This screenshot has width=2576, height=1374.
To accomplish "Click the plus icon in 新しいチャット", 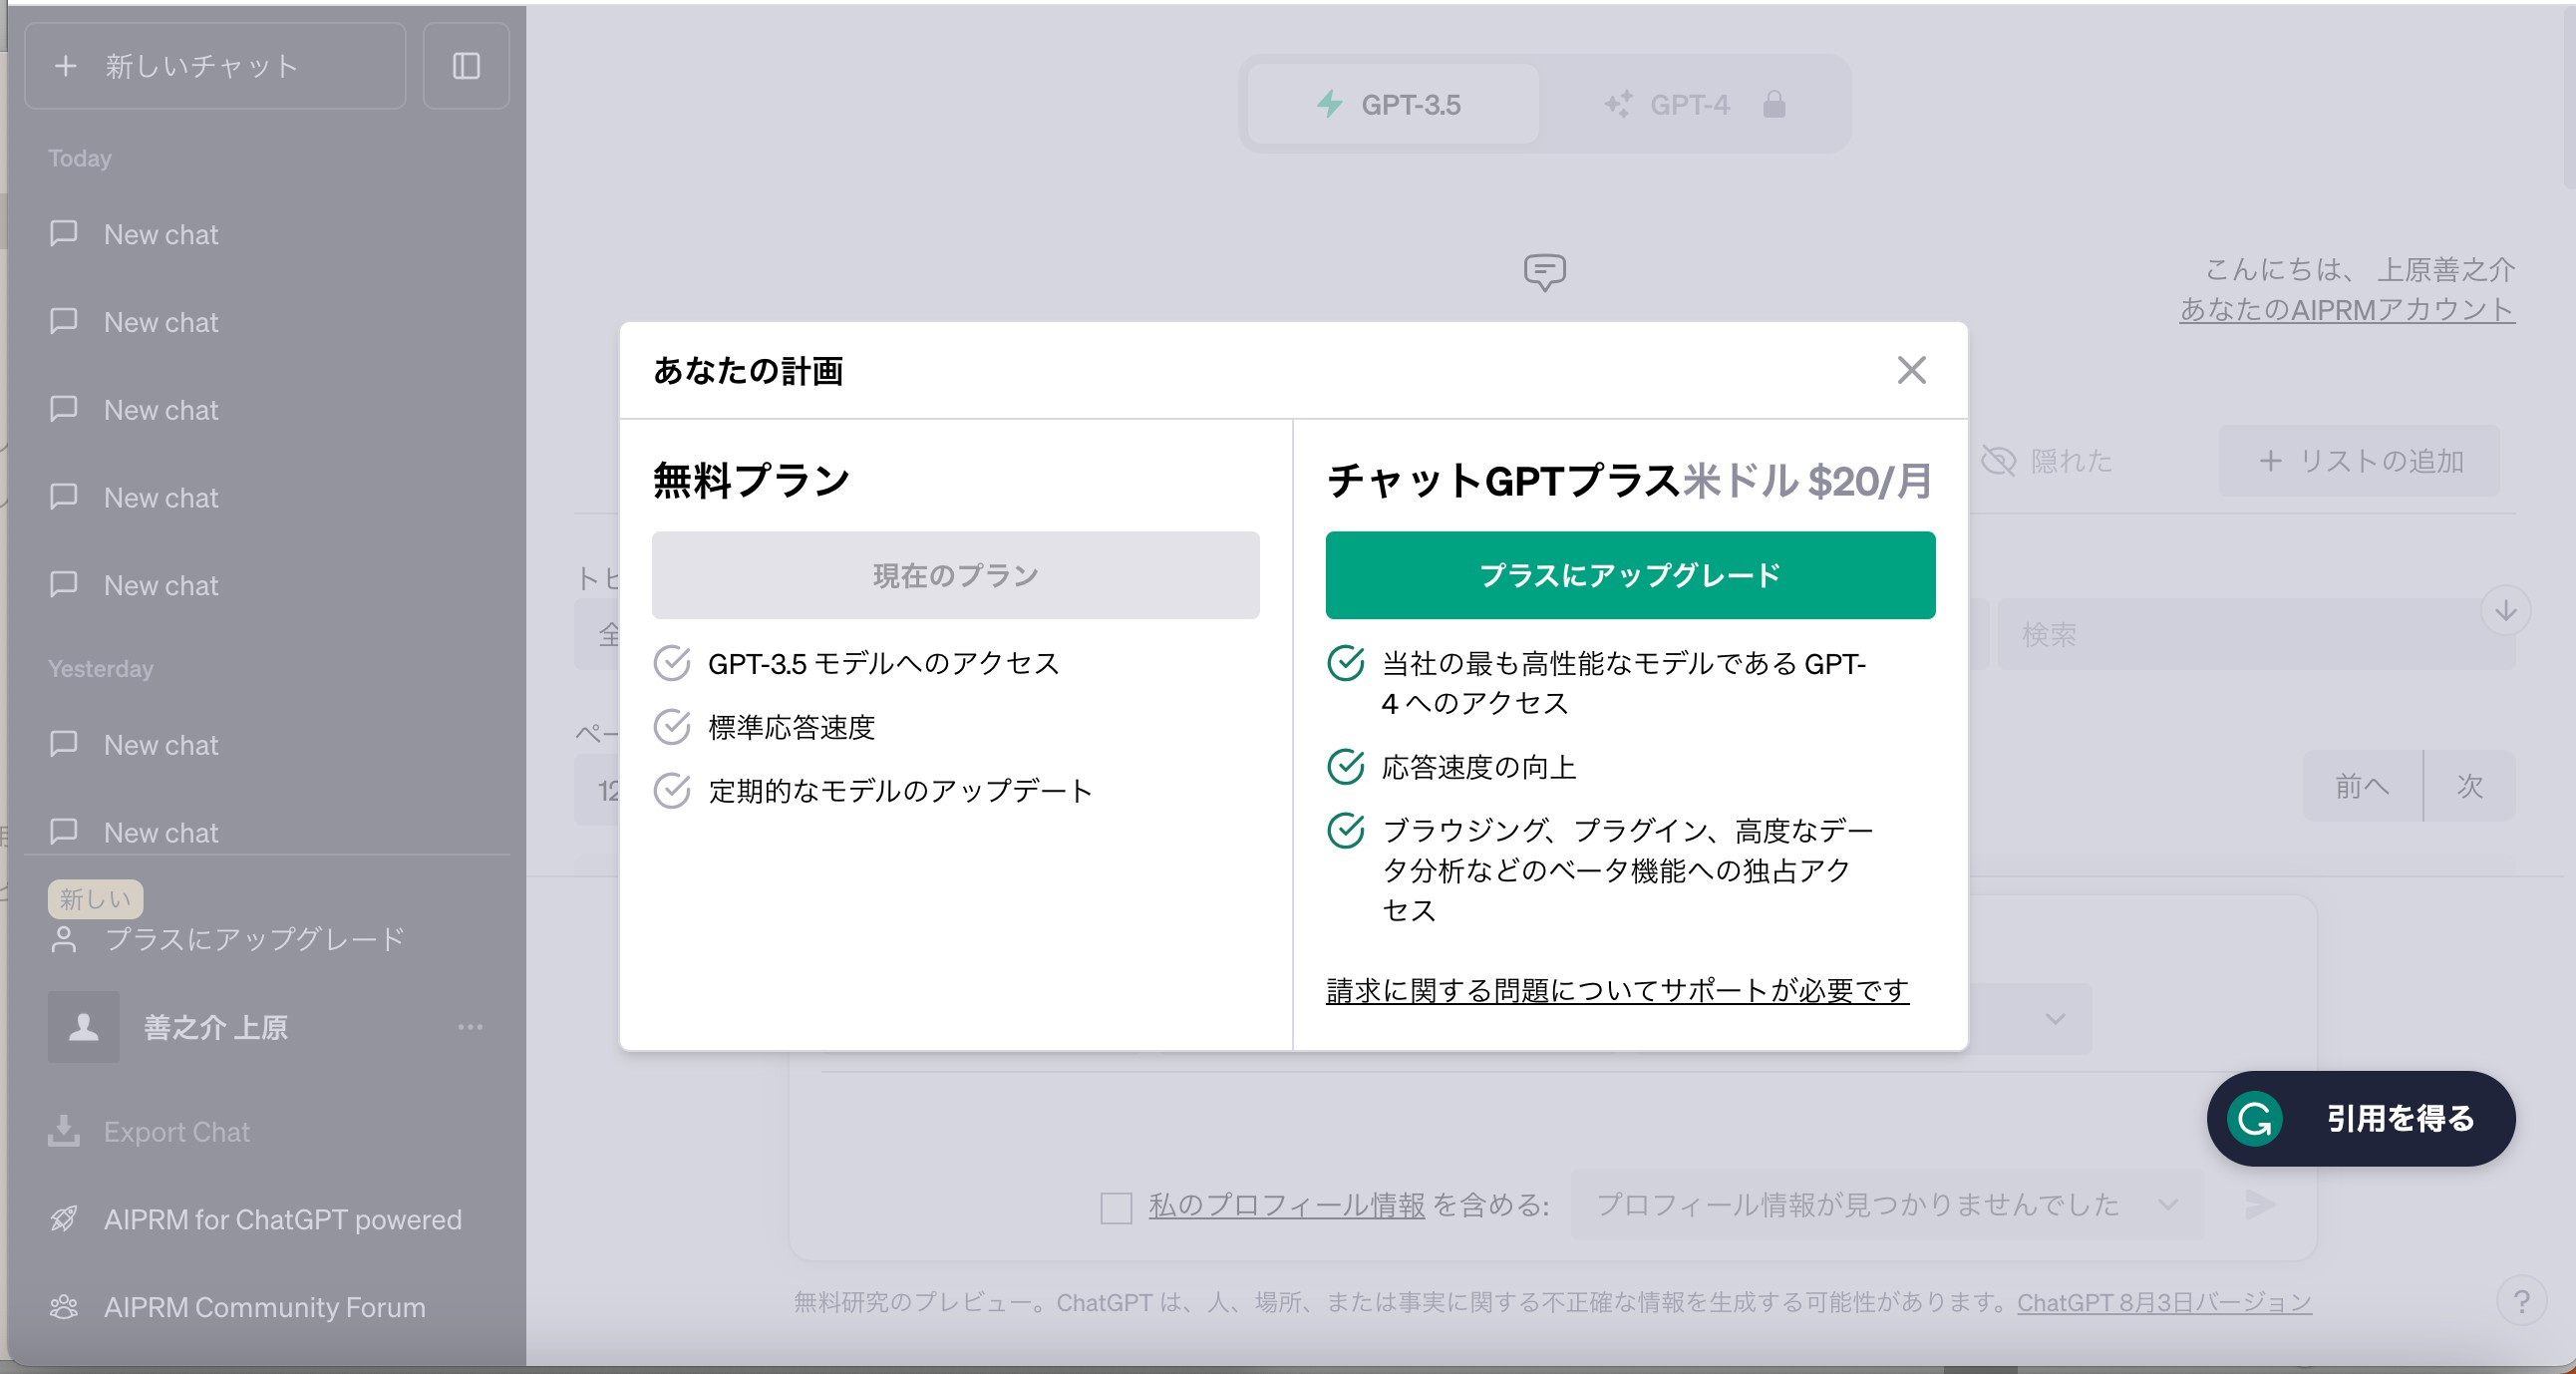I will (x=65, y=66).
